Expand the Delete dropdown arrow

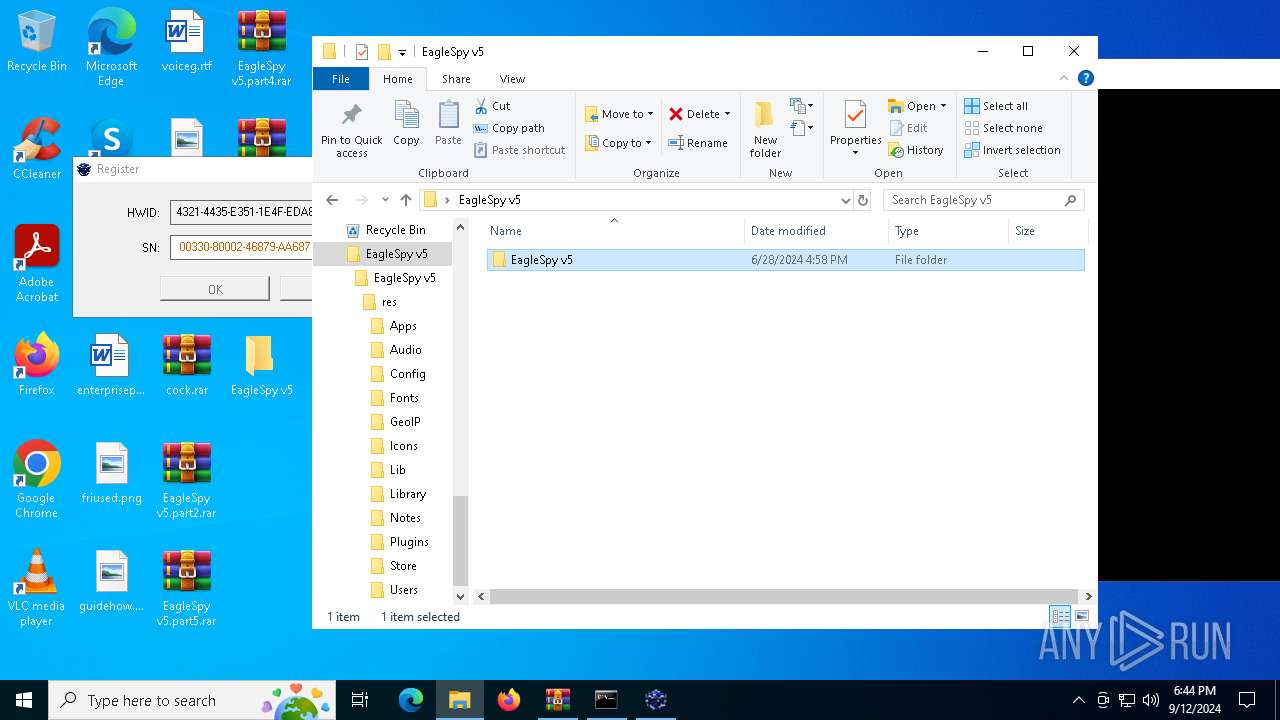click(727, 114)
